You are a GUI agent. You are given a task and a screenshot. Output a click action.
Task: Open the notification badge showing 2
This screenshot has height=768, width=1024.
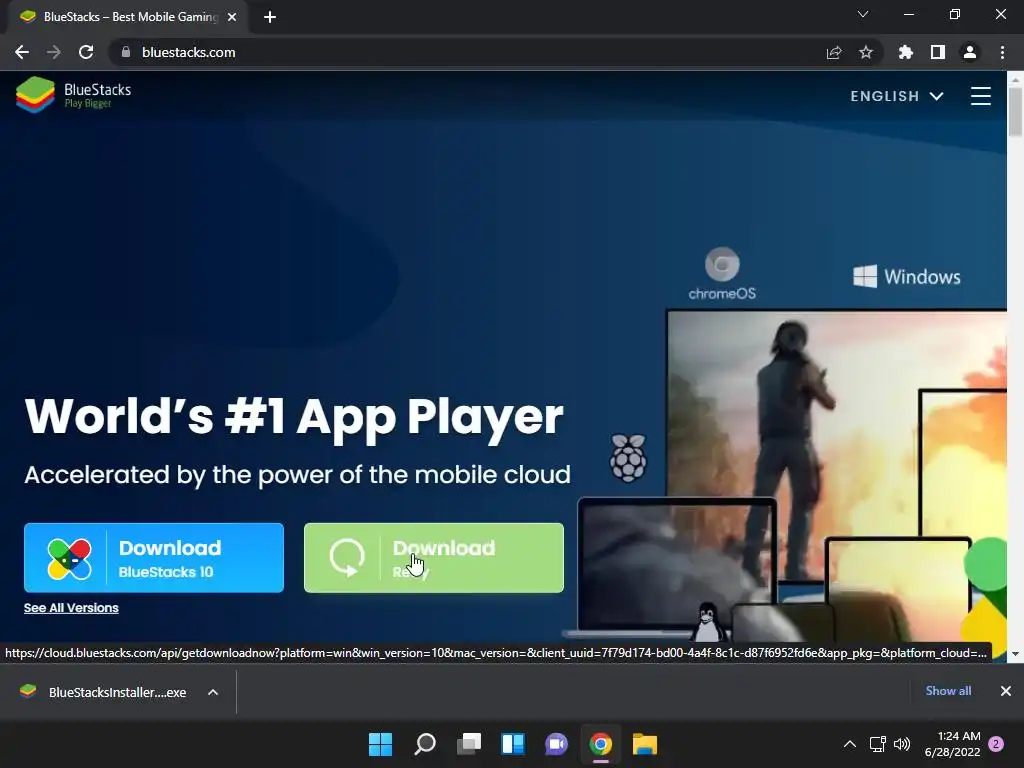pyautogui.click(x=996, y=744)
